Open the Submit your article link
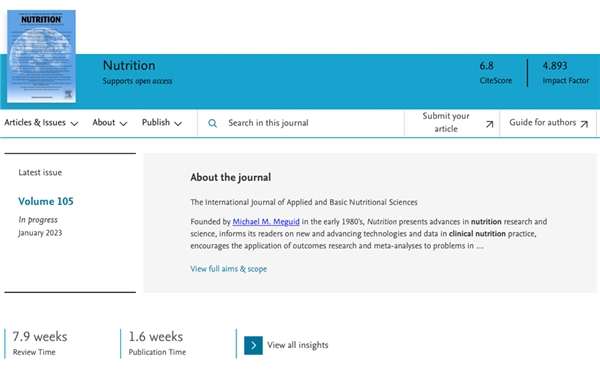 point(452,123)
